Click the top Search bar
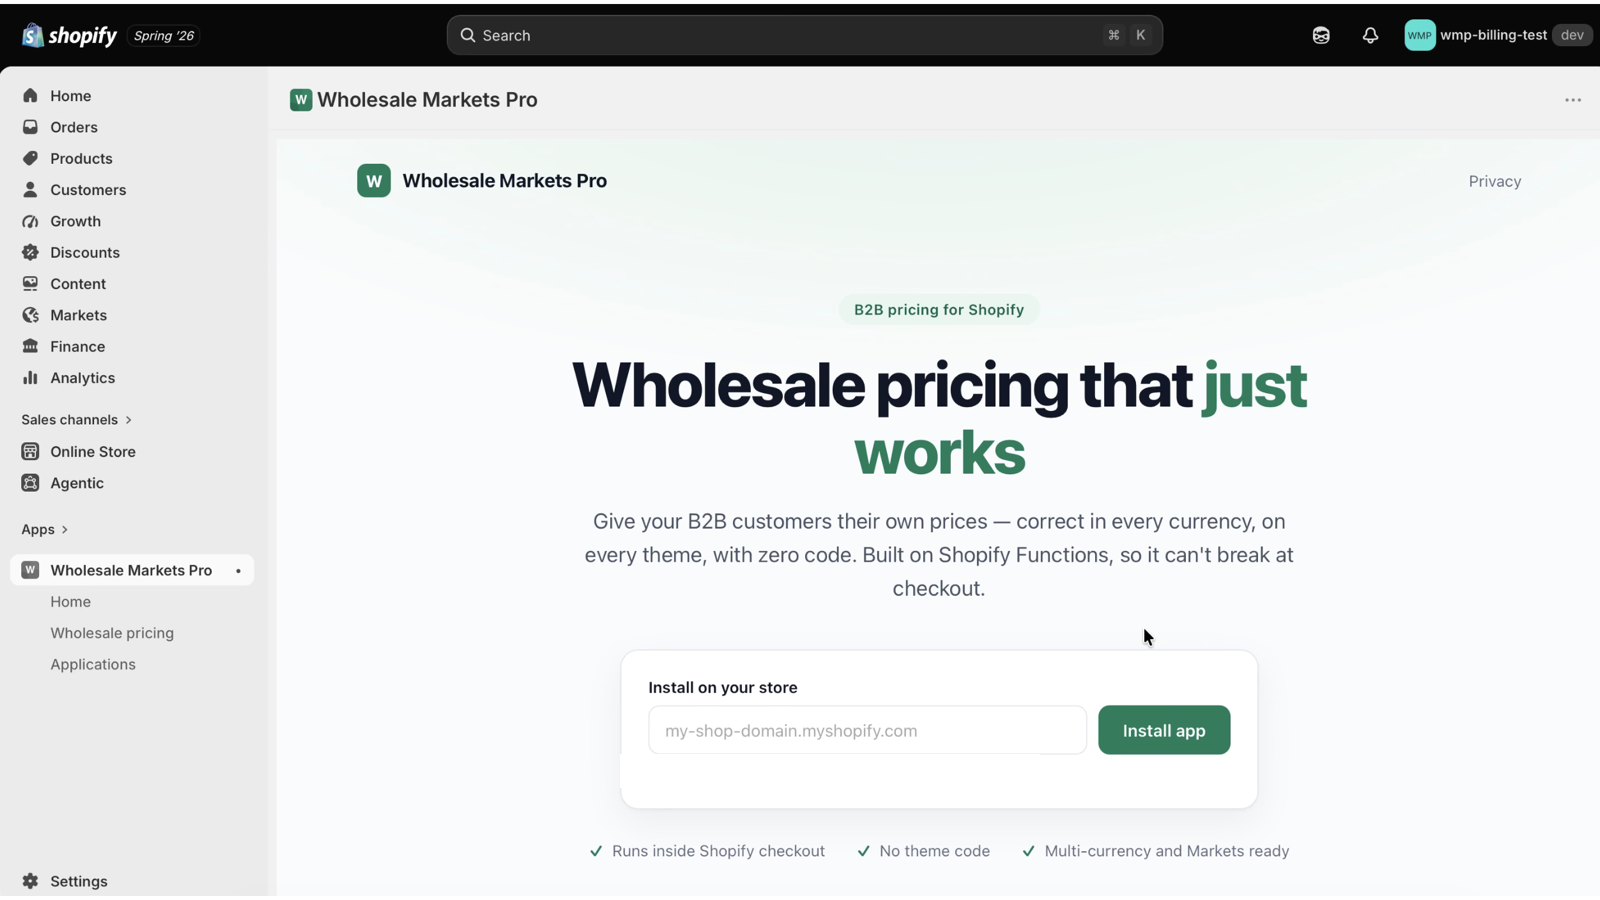 click(805, 35)
